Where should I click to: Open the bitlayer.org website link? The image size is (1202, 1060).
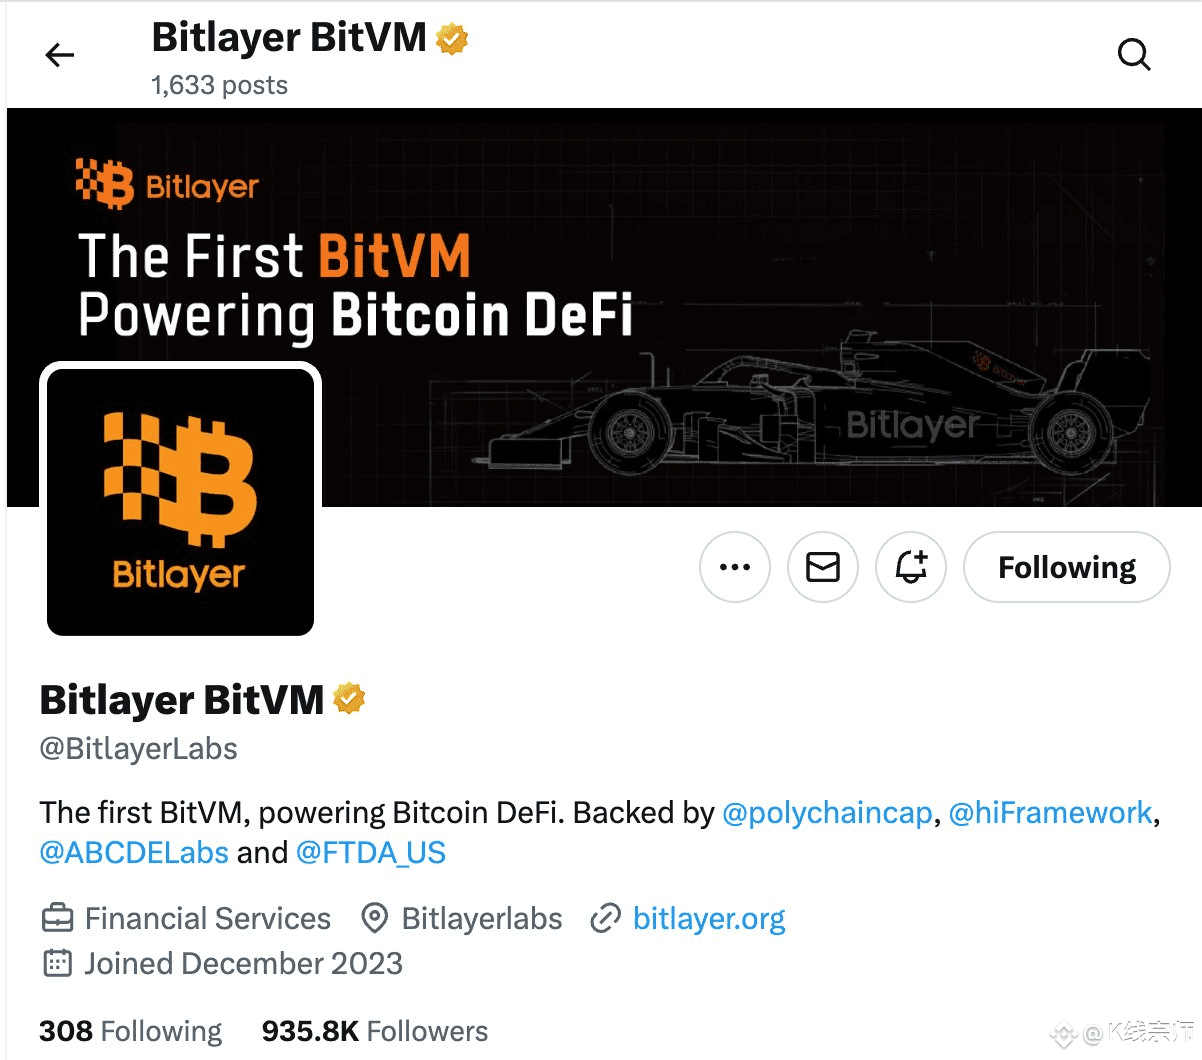point(709,918)
